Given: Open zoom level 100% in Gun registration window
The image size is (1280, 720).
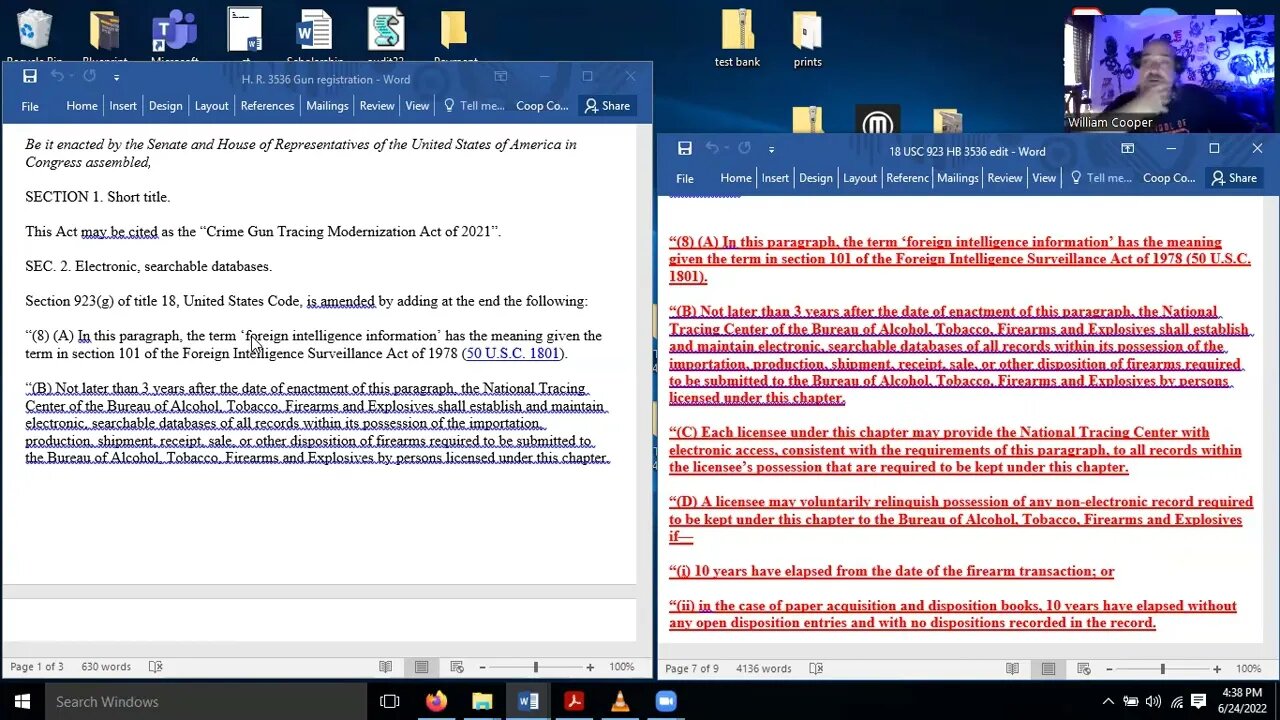Looking at the screenshot, I should pos(622,667).
